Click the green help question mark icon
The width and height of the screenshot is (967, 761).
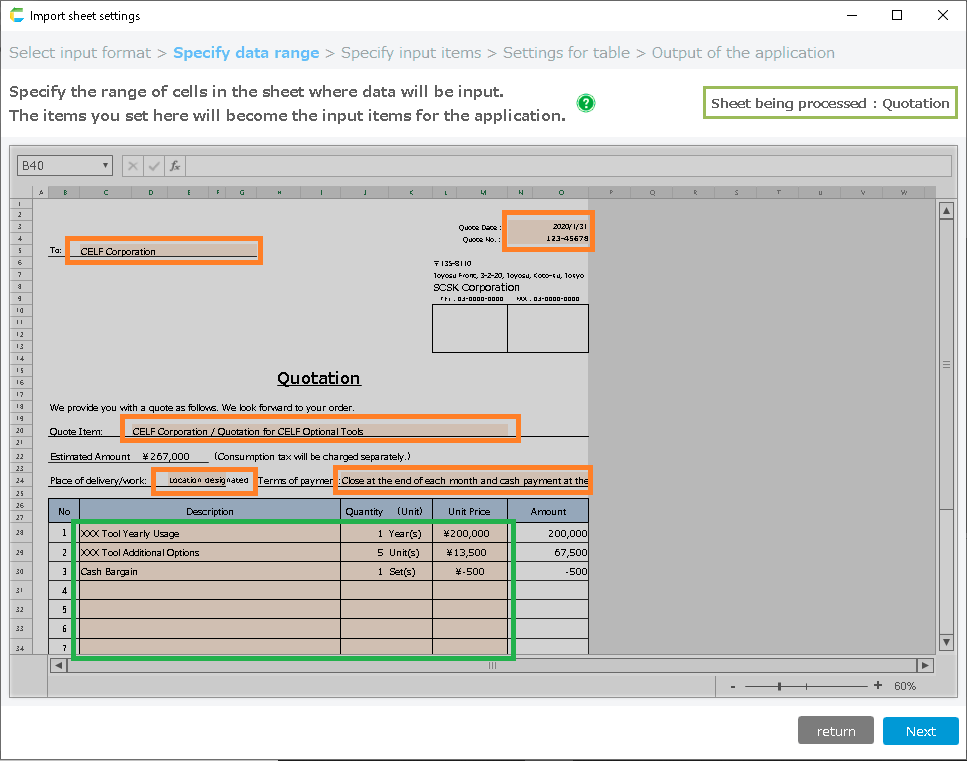coord(586,103)
